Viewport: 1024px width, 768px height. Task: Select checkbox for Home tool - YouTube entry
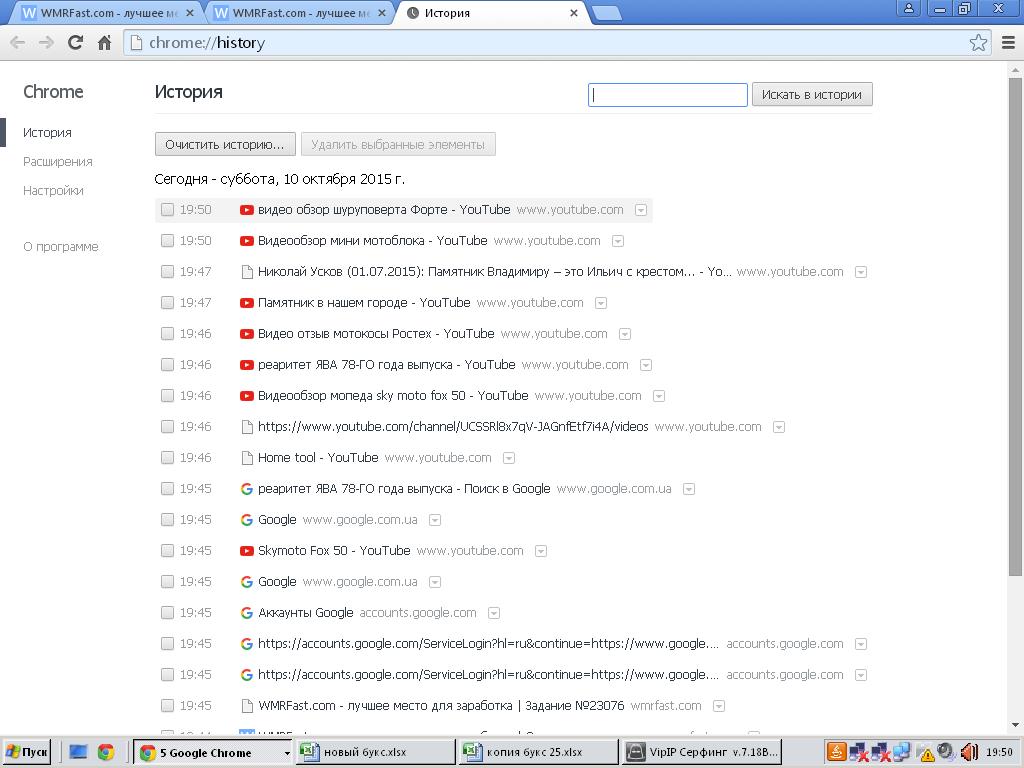pyautogui.click(x=167, y=458)
